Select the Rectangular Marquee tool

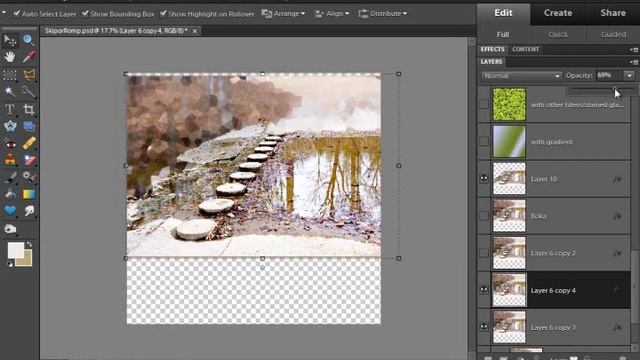point(10,75)
